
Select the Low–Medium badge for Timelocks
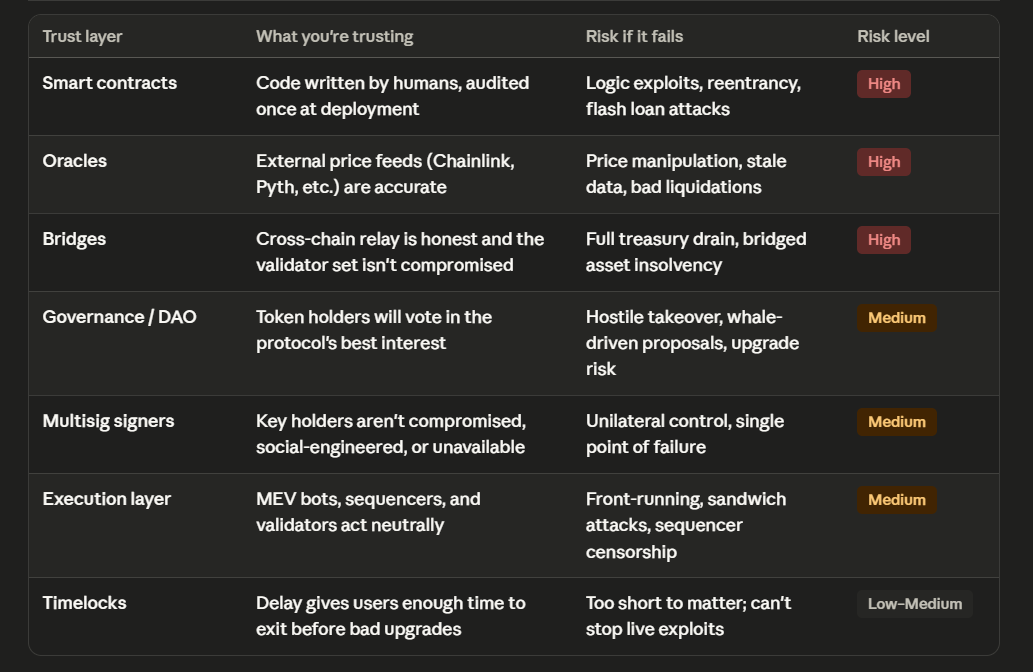[914, 603]
